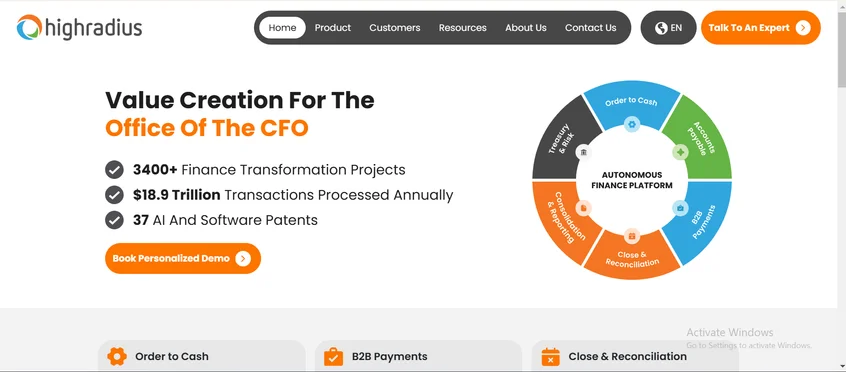Click the Treasury & Risk bank icon
The height and width of the screenshot is (372, 846).
pos(583,152)
